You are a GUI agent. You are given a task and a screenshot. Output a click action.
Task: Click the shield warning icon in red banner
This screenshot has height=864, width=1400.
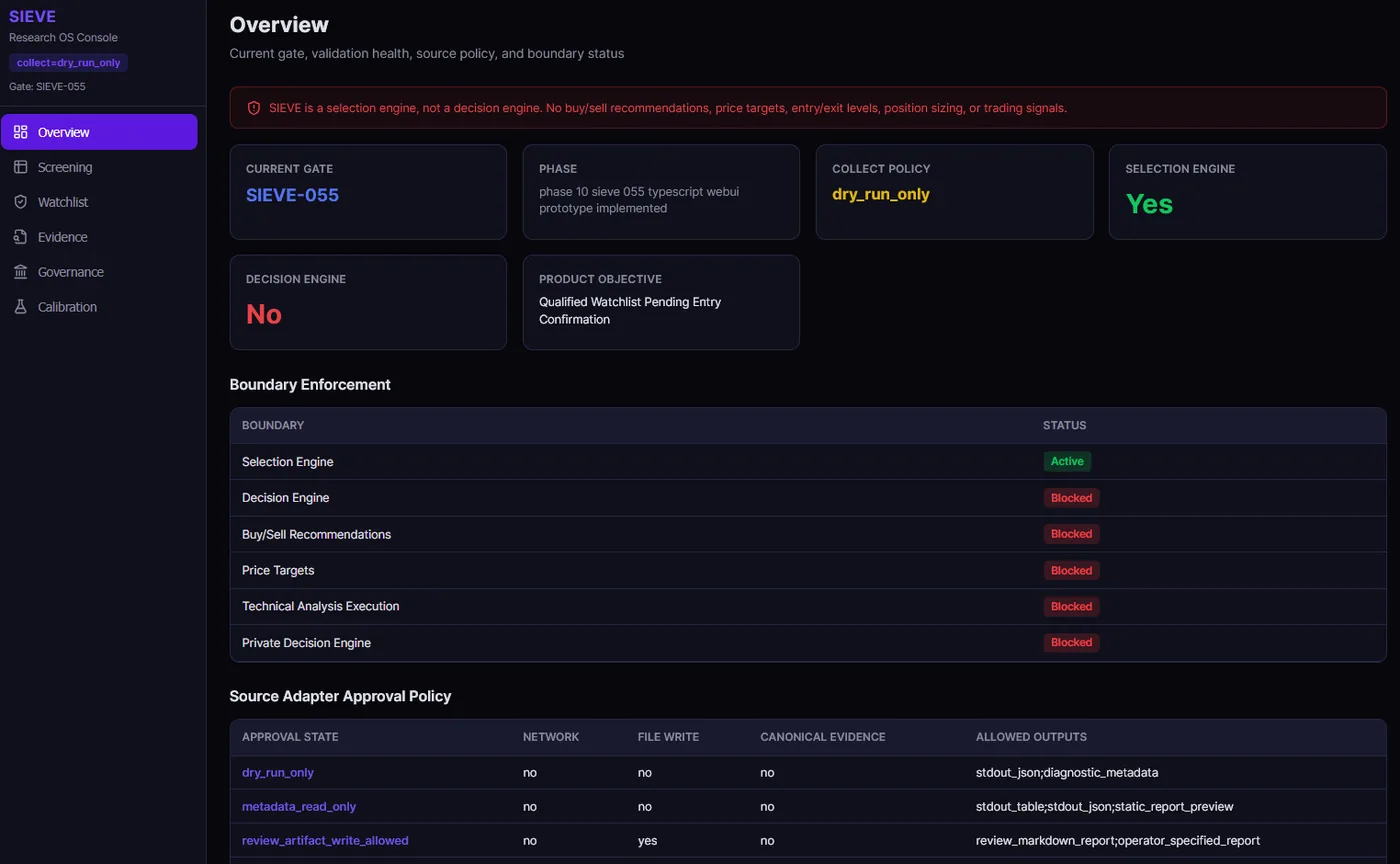pyautogui.click(x=254, y=108)
